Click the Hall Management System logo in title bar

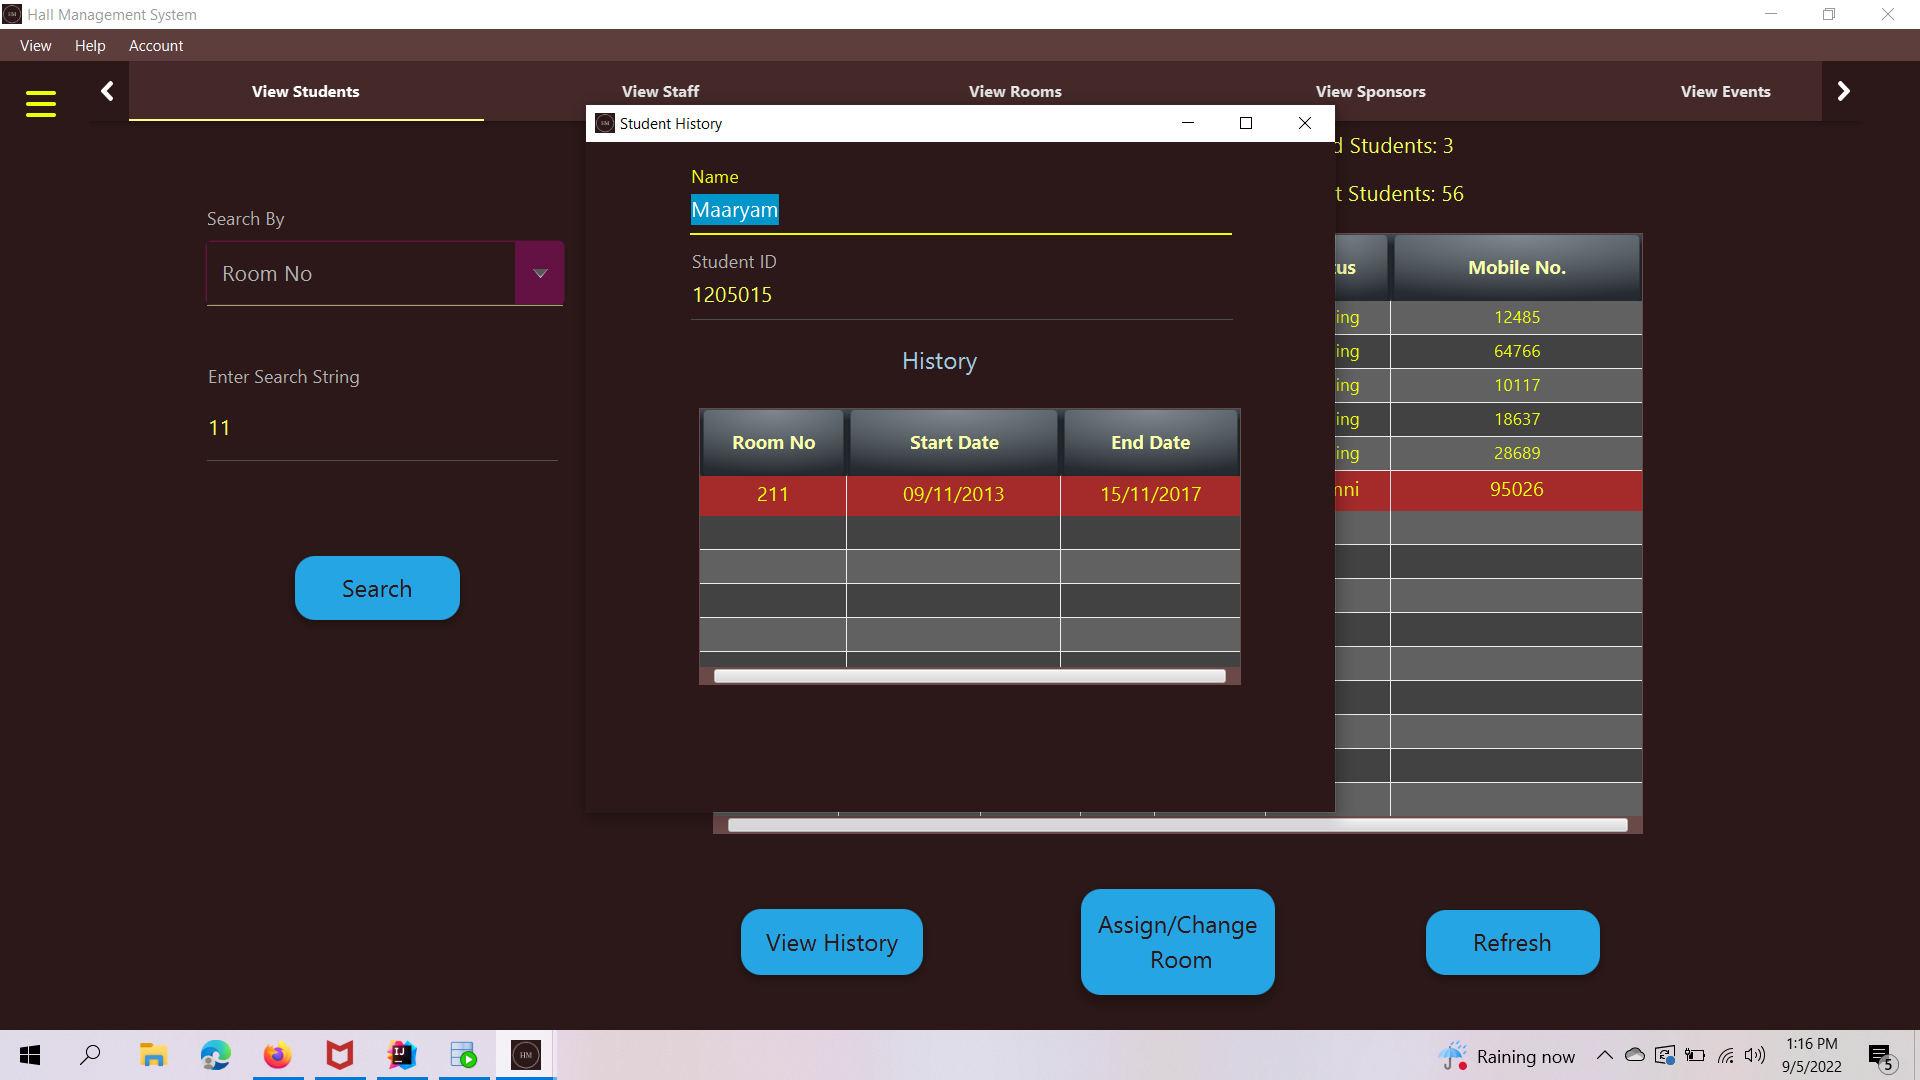(12, 14)
